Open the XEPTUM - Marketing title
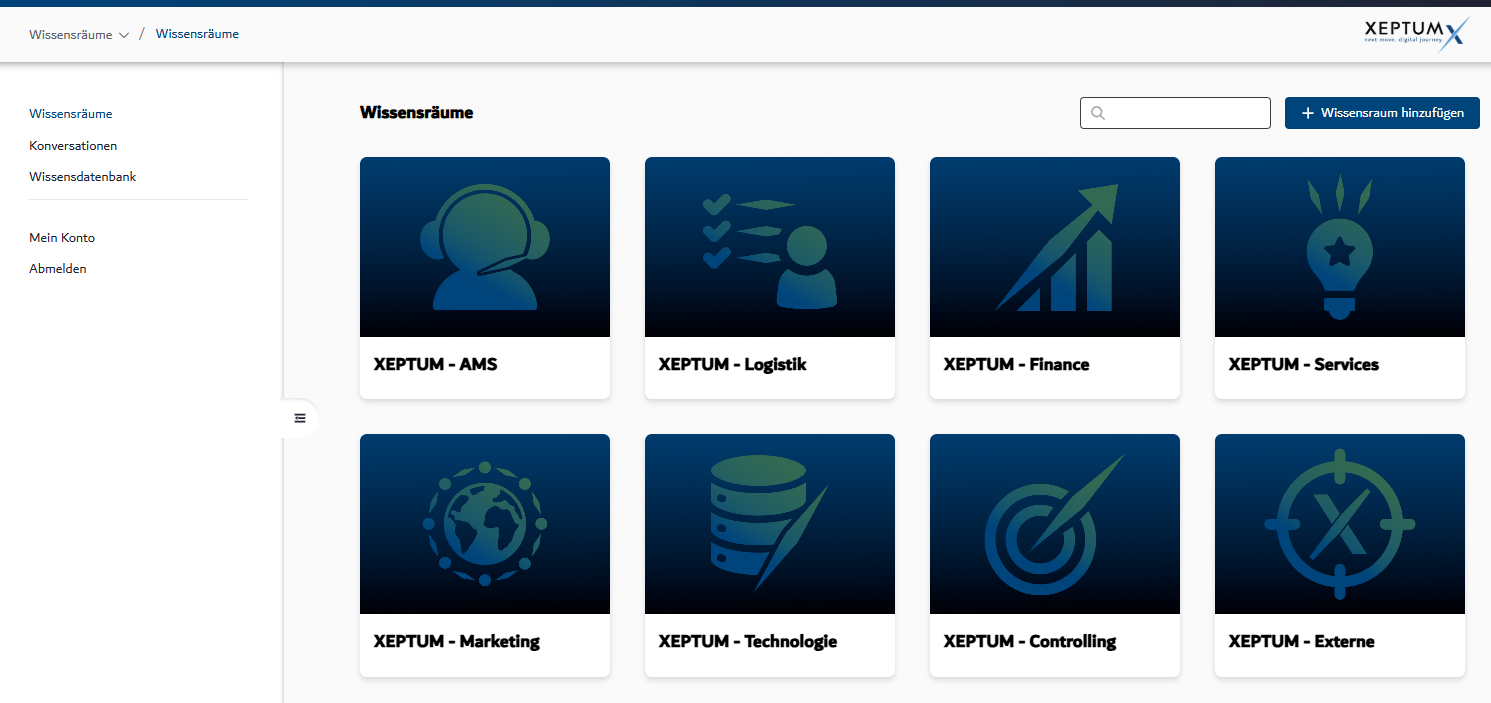This screenshot has height=703, width=1491. click(456, 641)
